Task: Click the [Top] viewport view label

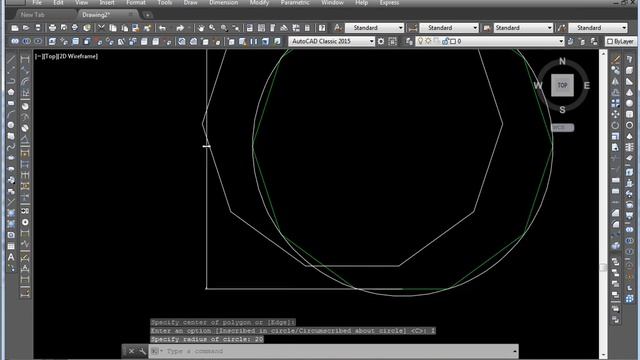Action: (x=50, y=56)
